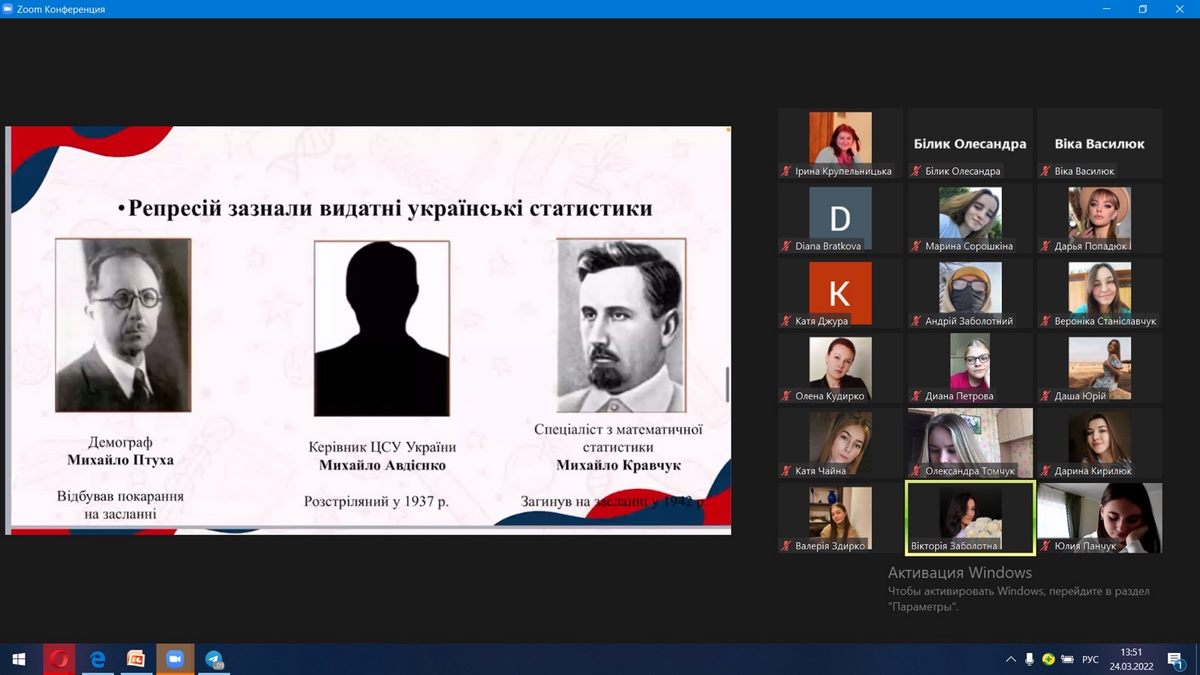This screenshot has height=675, width=1200.
Task: Open the notification center icon
Action: coord(1176,659)
